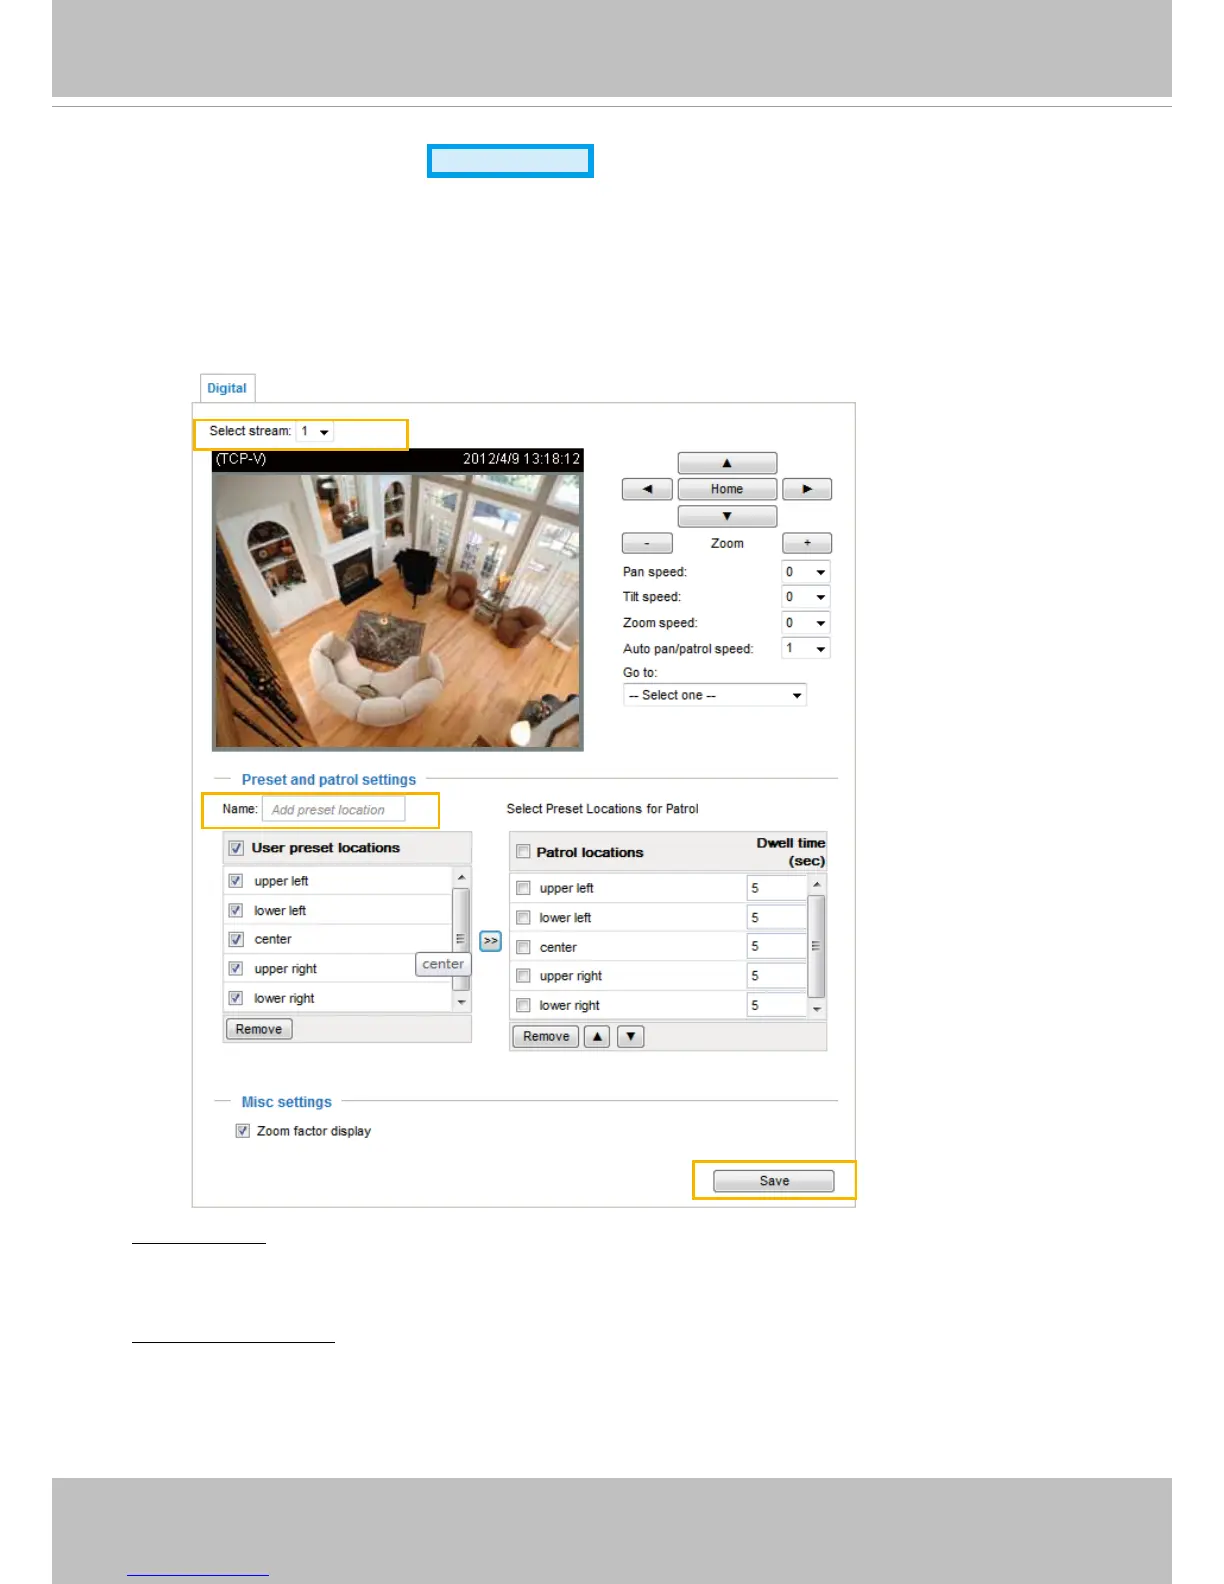Viewport: 1224px width, 1584px height.
Task: Edit dwell time for upper left patrol
Action: pyautogui.click(x=777, y=888)
